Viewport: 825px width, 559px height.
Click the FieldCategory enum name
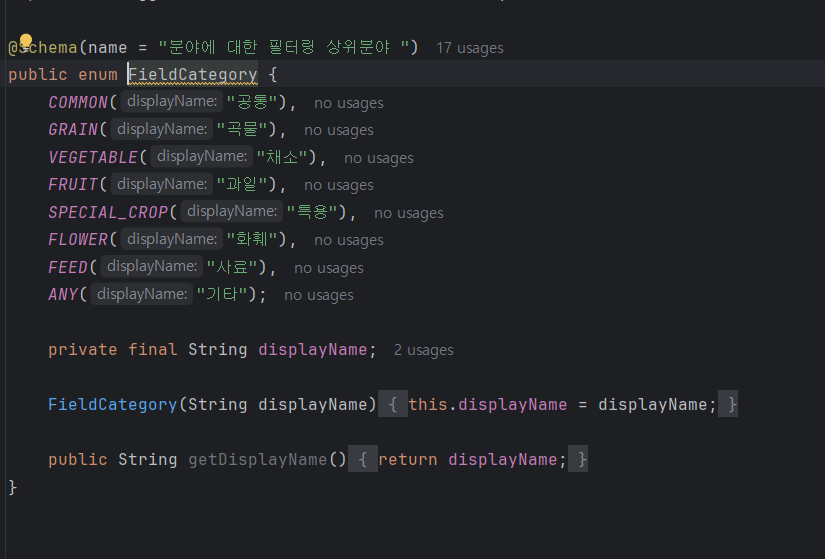coord(193,75)
